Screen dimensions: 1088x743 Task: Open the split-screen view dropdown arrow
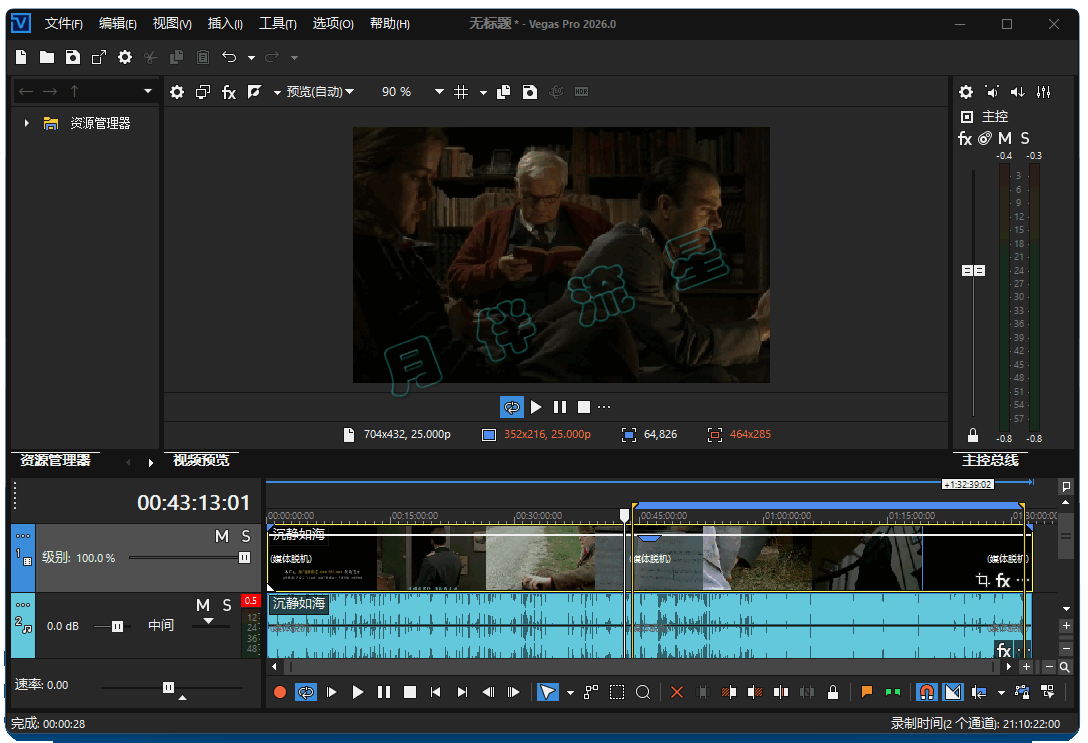click(277, 92)
